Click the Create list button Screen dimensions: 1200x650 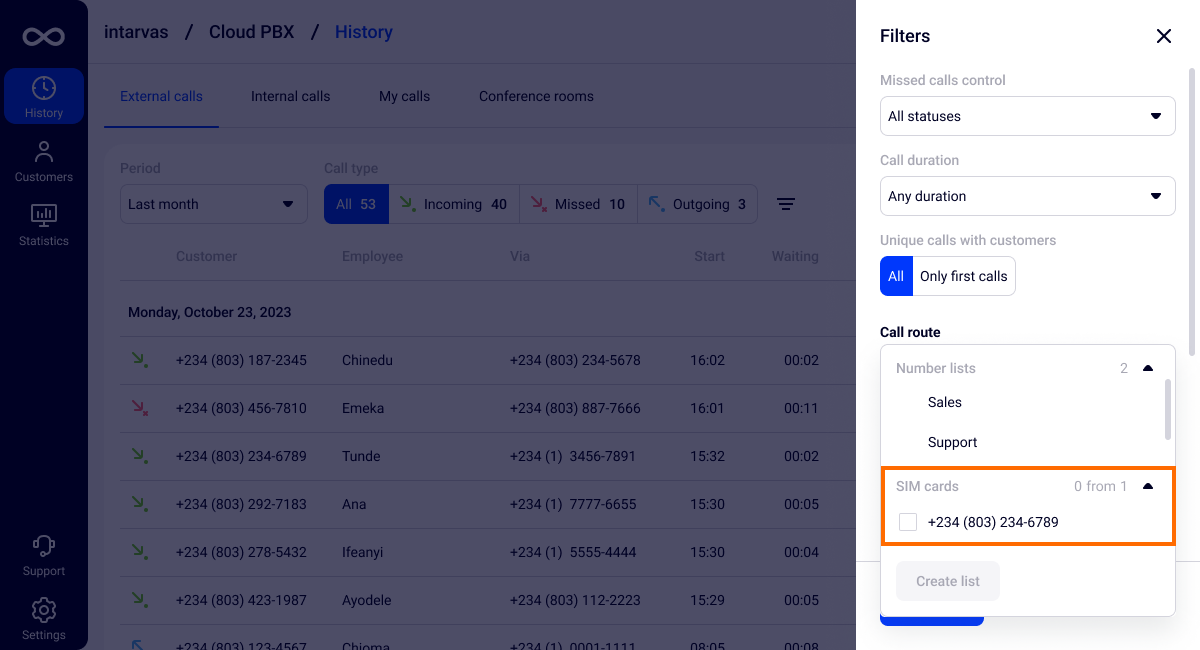coord(947,581)
